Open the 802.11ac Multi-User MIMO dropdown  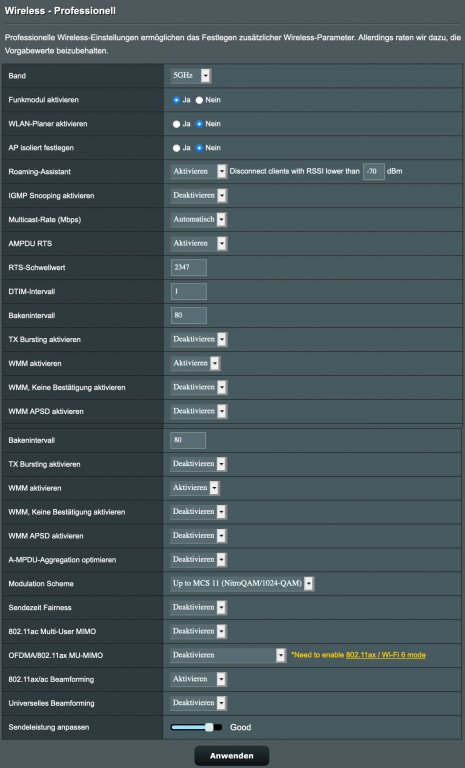pyautogui.click(x=198, y=631)
